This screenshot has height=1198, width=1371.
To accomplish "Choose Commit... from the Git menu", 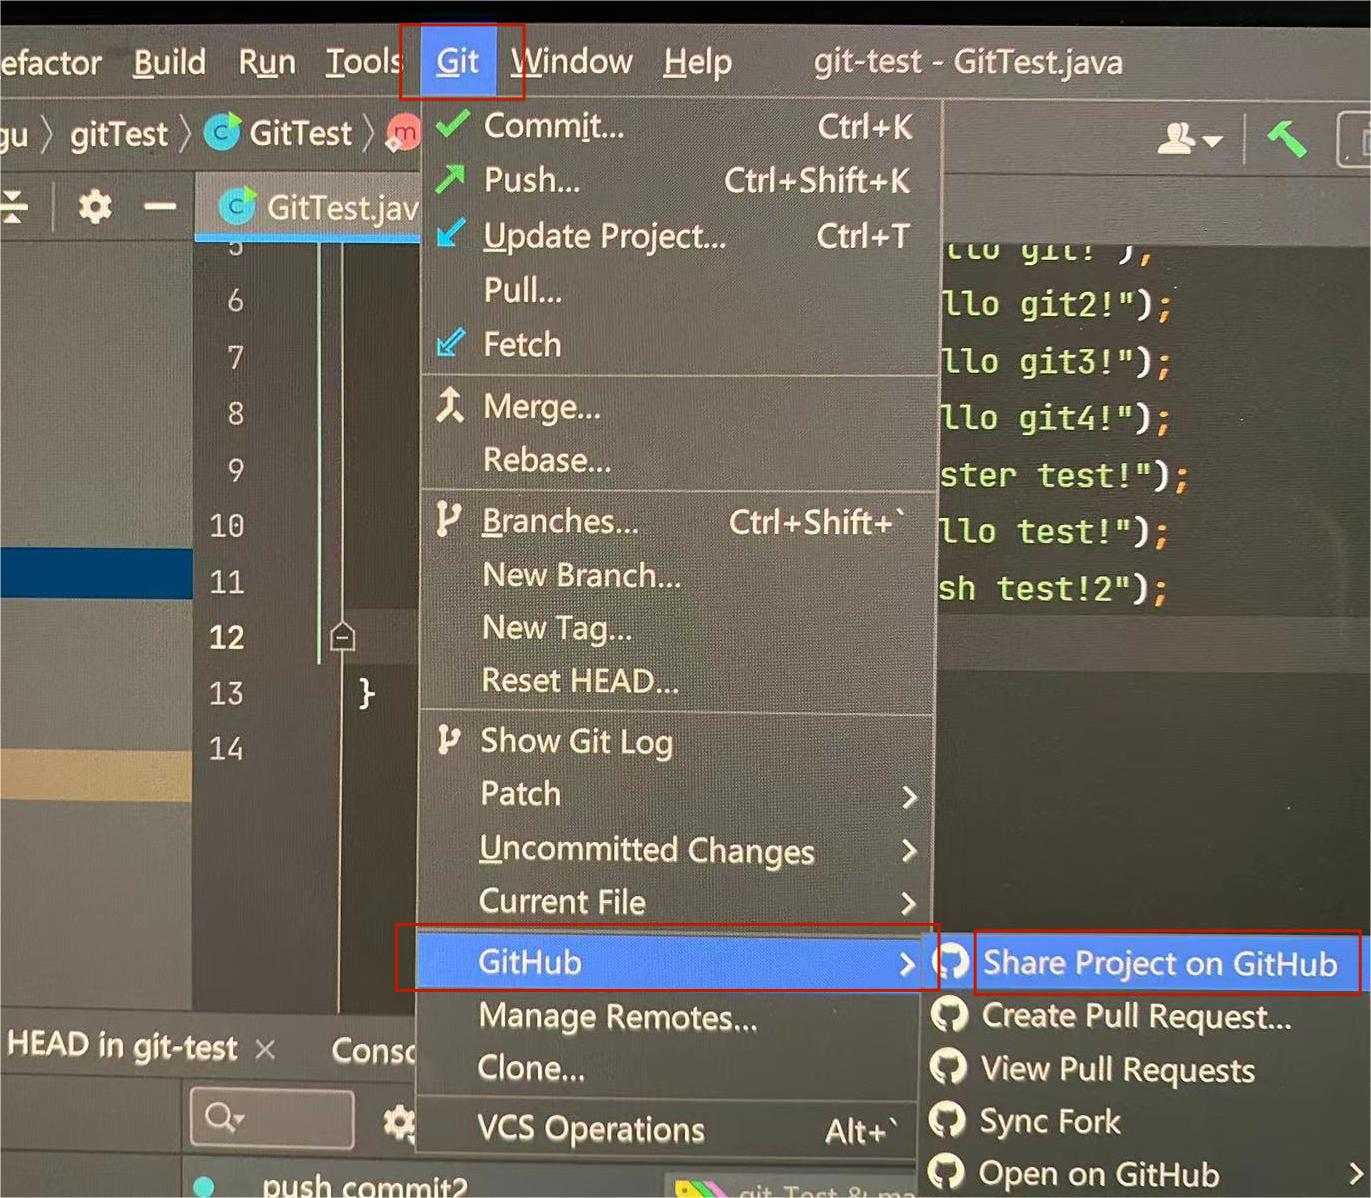I will click(680, 127).
